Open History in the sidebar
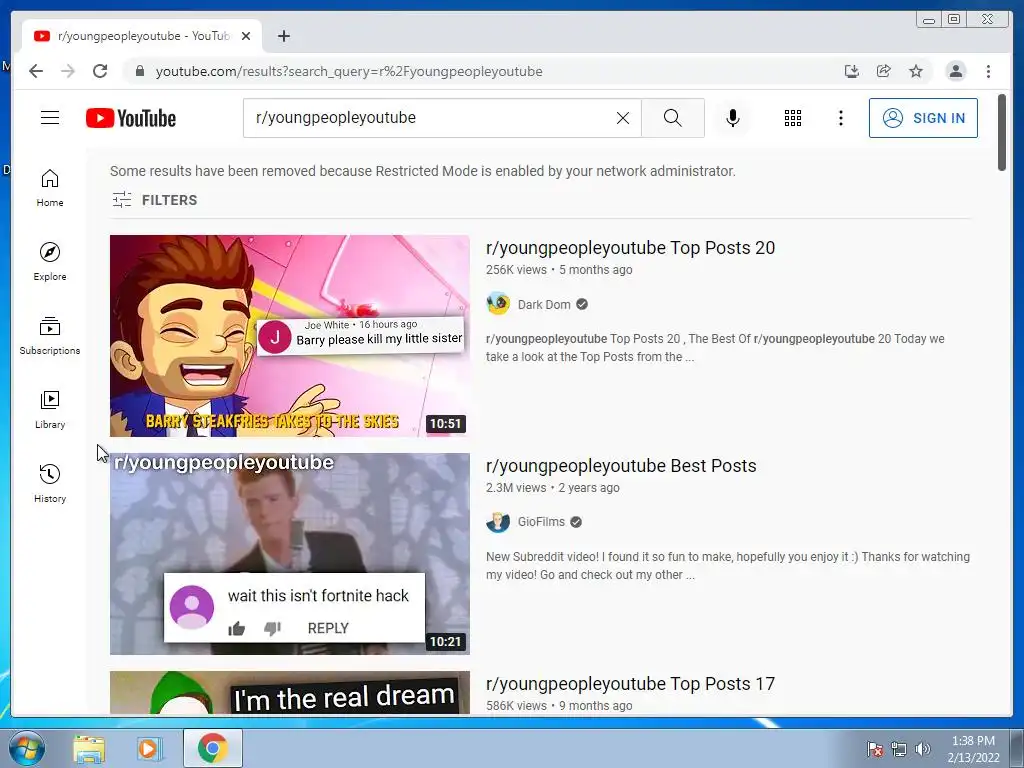 tap(50, 484)
